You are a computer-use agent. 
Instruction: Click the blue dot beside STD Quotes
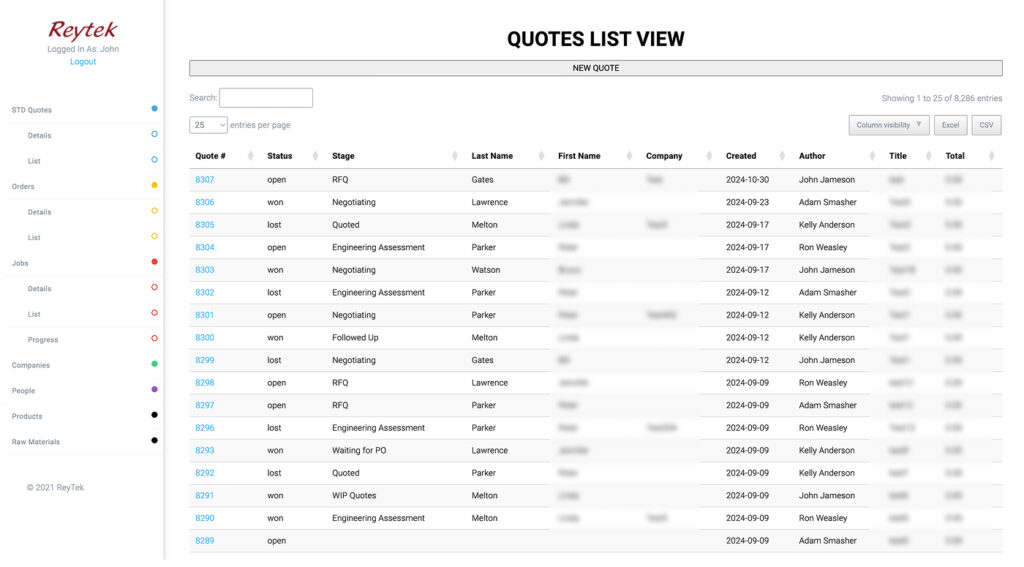pyautogui.click(x=154, y=108)
